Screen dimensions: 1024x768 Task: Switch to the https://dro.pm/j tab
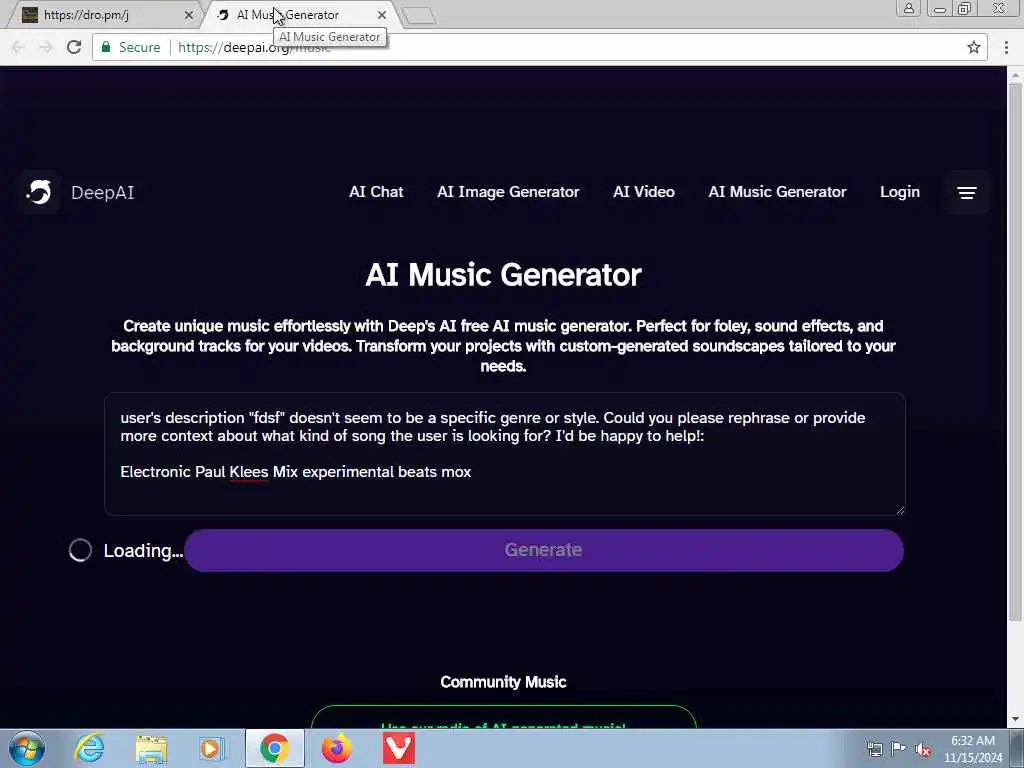click(104, 14)
